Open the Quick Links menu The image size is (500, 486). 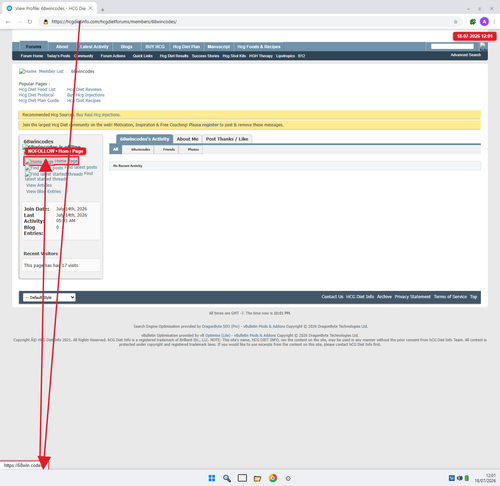pos(143,56)
